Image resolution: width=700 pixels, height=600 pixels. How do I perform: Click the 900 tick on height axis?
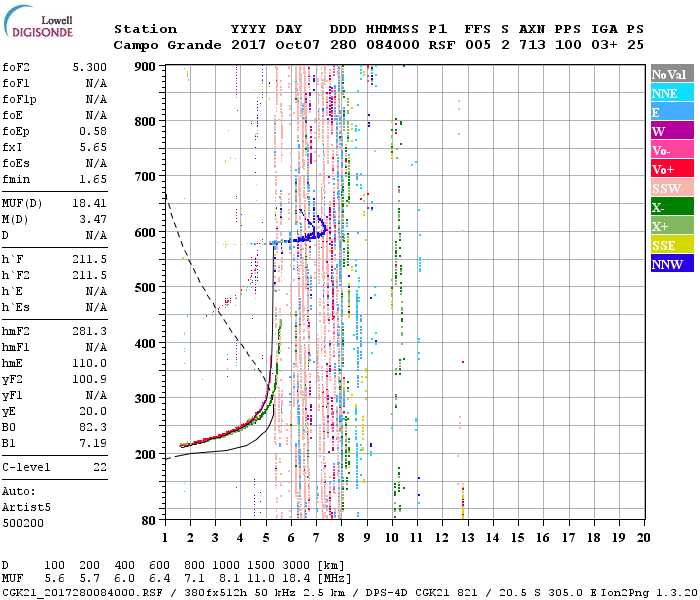[145, 67]
